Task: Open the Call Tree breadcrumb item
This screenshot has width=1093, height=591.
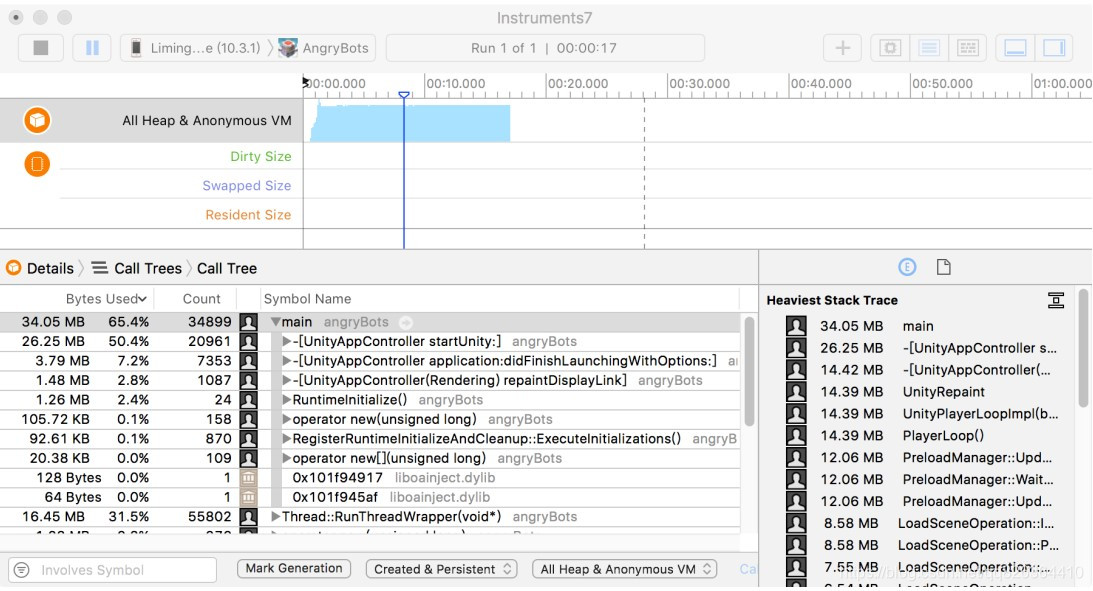Action: (227, 268)
